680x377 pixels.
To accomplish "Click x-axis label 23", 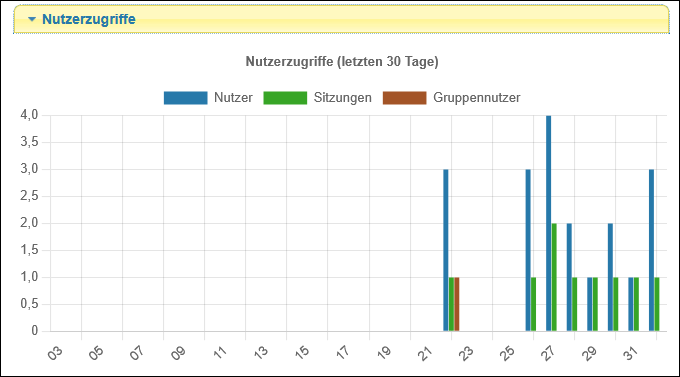I will (466, 353).
